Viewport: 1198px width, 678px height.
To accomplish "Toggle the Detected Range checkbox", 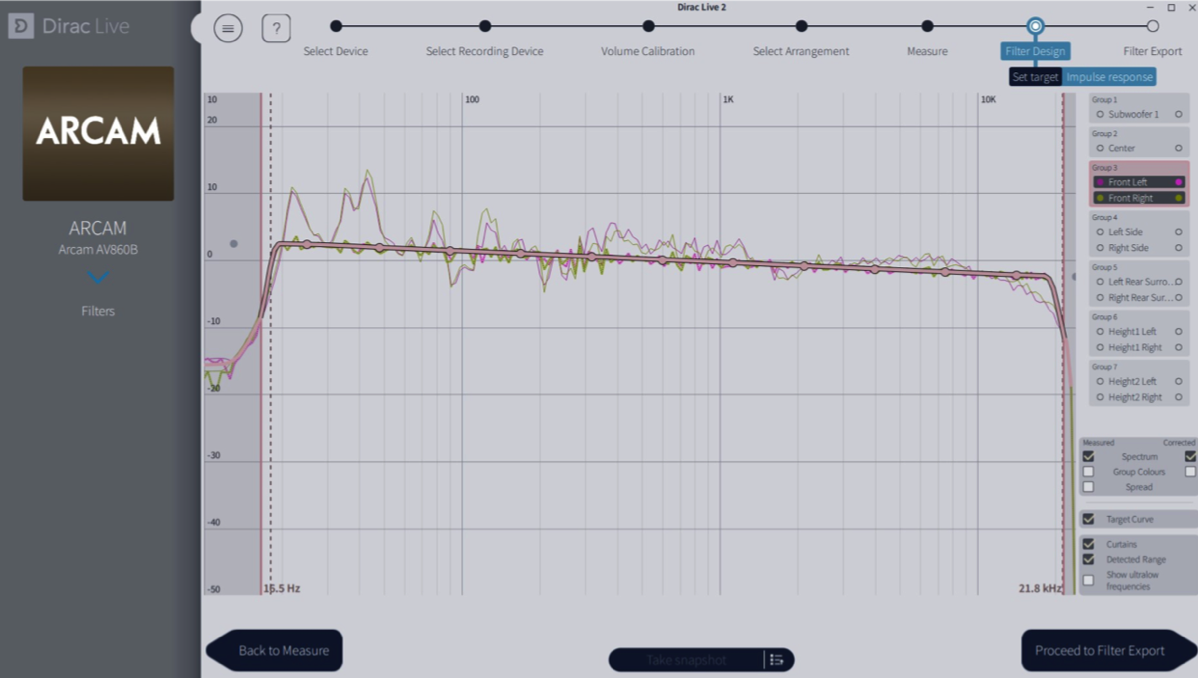I will point(1088,560).
